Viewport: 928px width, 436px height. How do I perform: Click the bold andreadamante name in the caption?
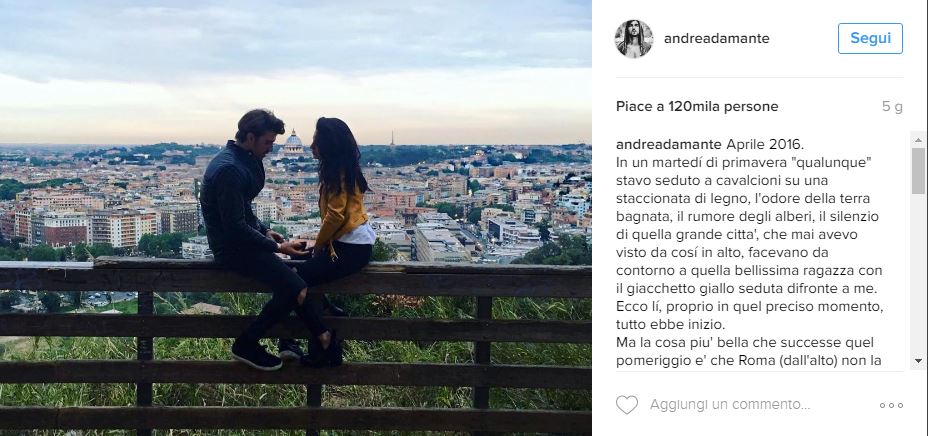(x=669, y=144)
